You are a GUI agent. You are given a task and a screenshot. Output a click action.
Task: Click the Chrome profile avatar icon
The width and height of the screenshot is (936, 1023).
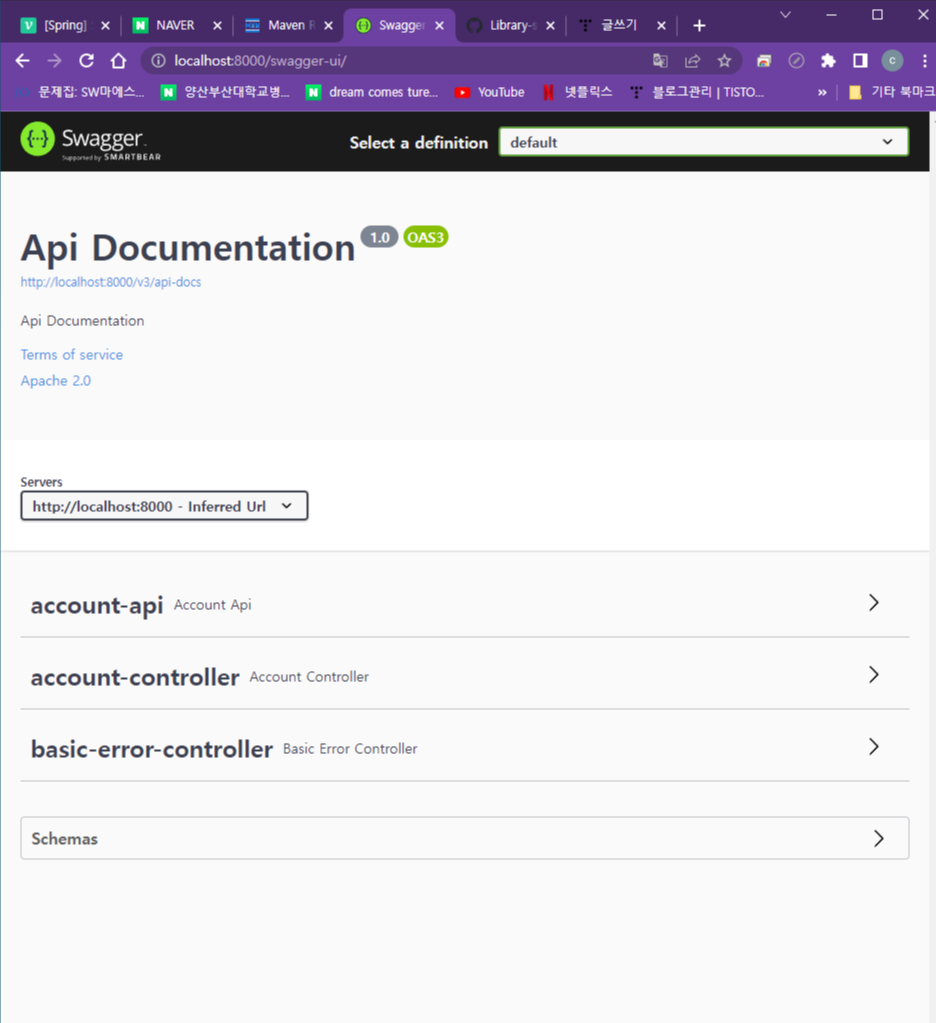click(x=891, y=60)
